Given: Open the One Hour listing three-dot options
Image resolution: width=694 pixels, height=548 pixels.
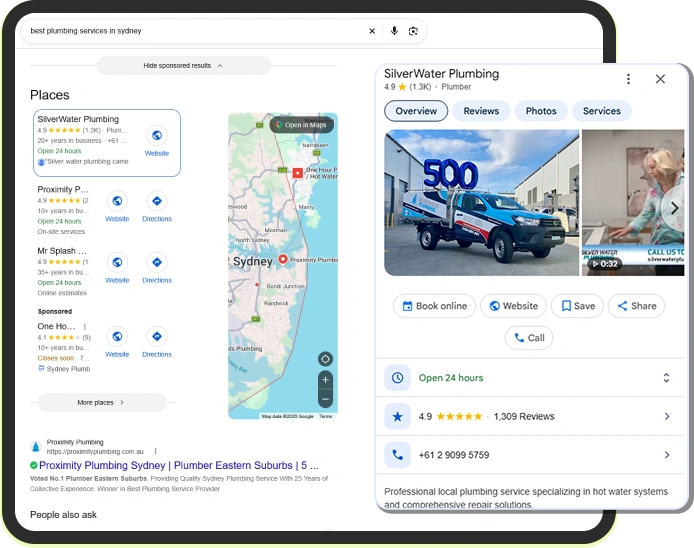Looking at the screenshot, I should click(85, 327).
